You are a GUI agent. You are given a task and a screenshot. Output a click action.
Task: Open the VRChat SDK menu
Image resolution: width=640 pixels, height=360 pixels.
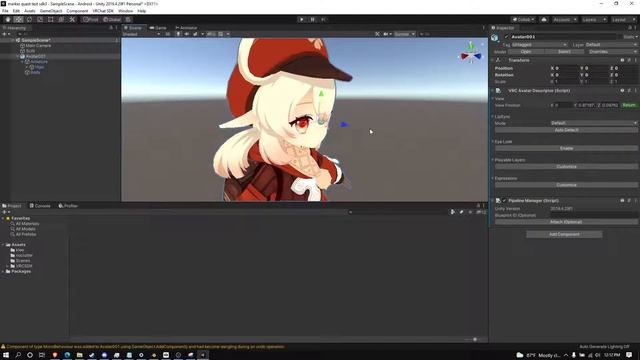(103, 11)
